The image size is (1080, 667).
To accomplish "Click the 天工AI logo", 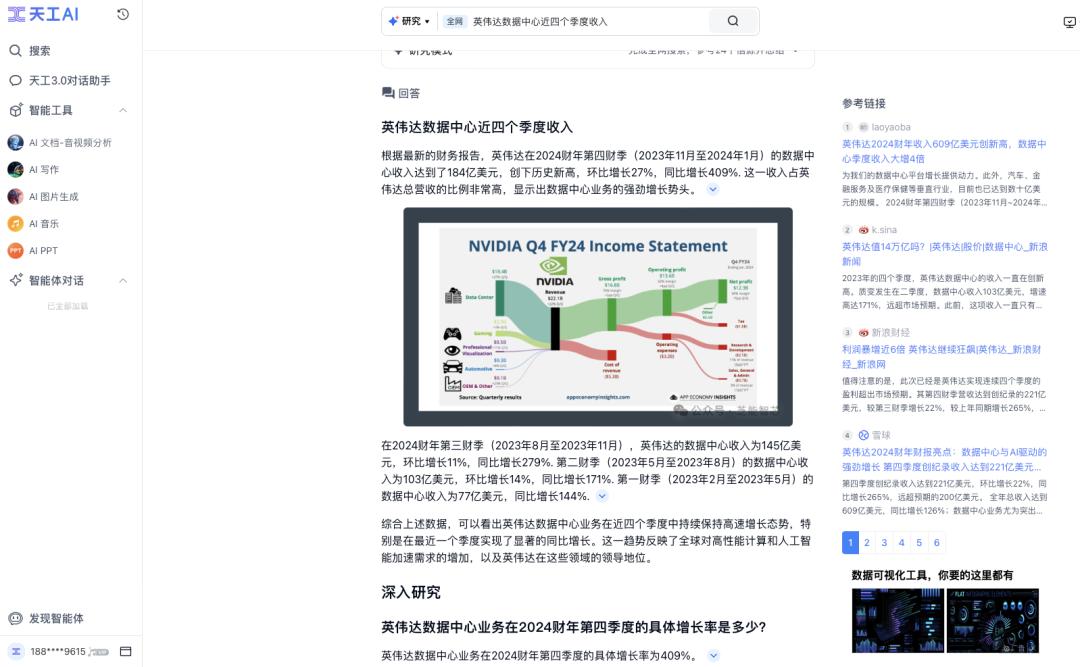I will pyautogui.click(x=43, y=14).
